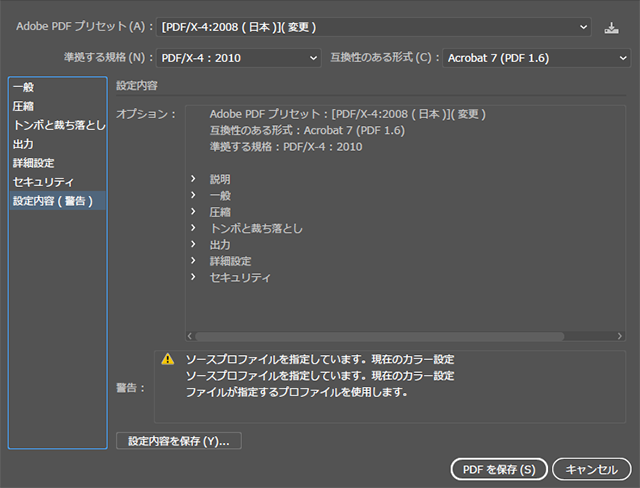
Task: Expand the 説明 section
Action: pos(193,179)
